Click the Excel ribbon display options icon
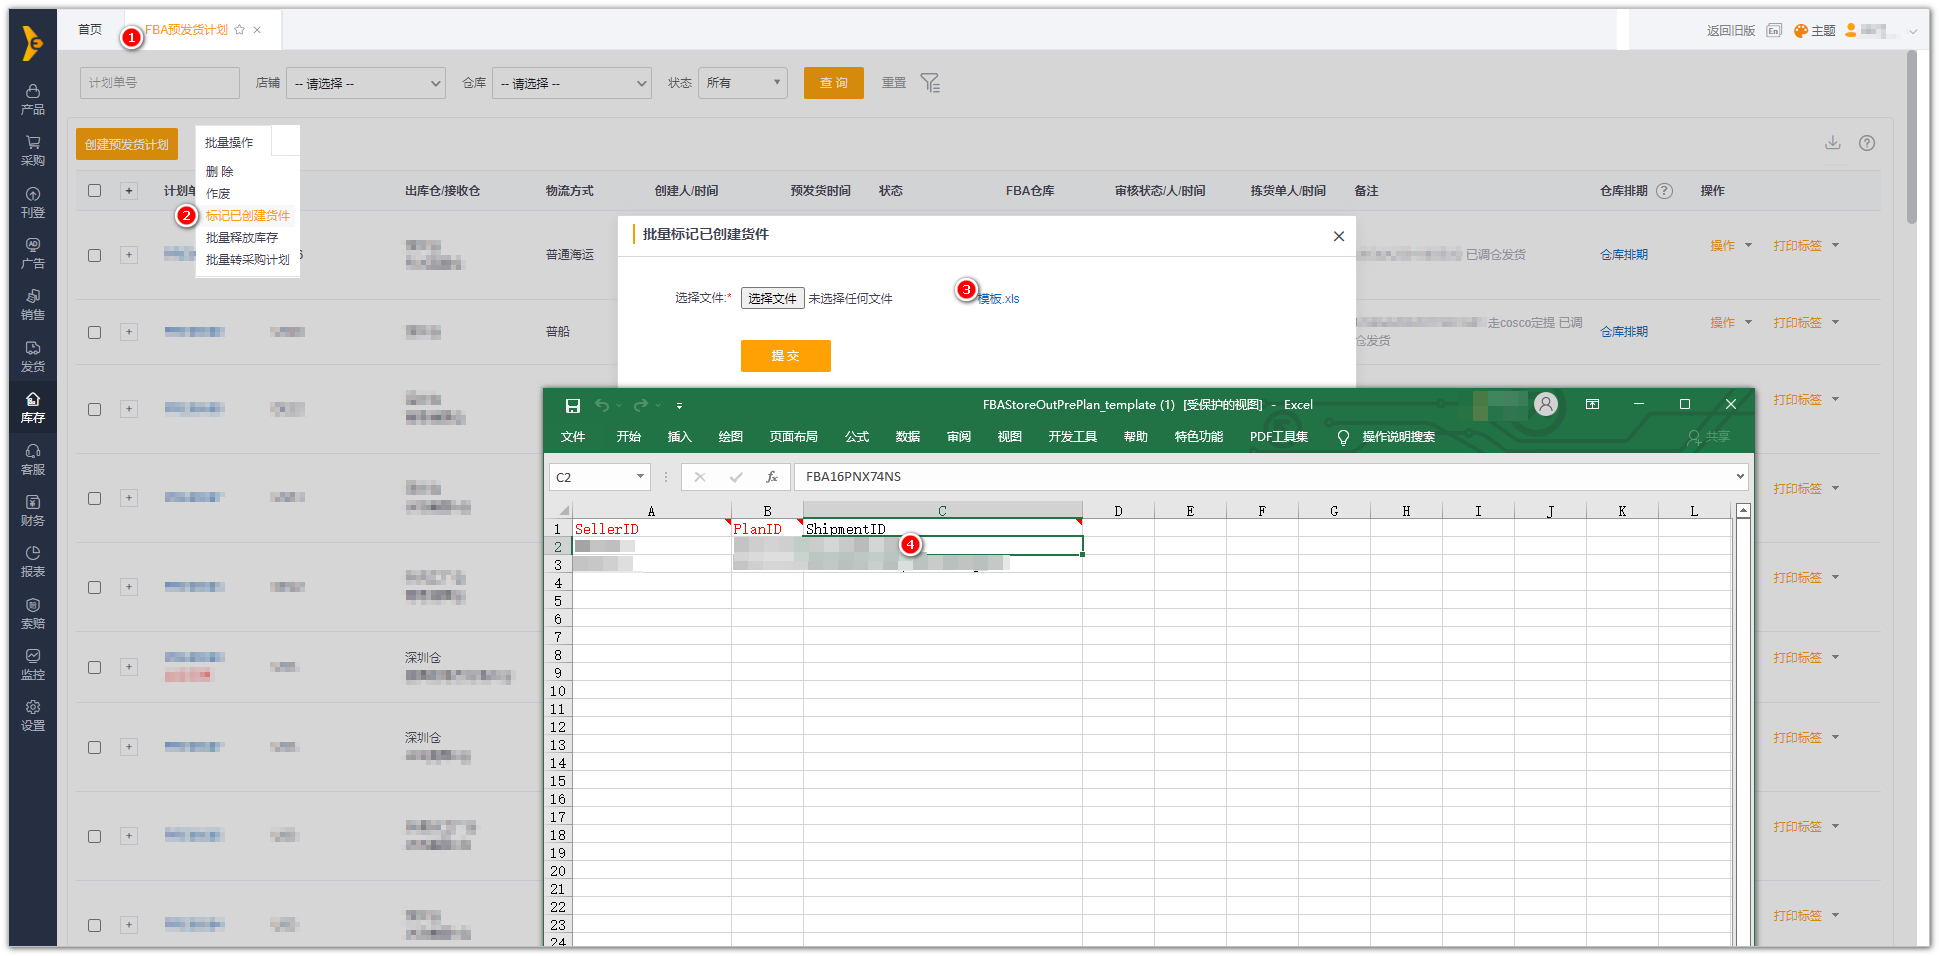The height and width of the screenshot is (956, 1939). (x=1592, y=404)
